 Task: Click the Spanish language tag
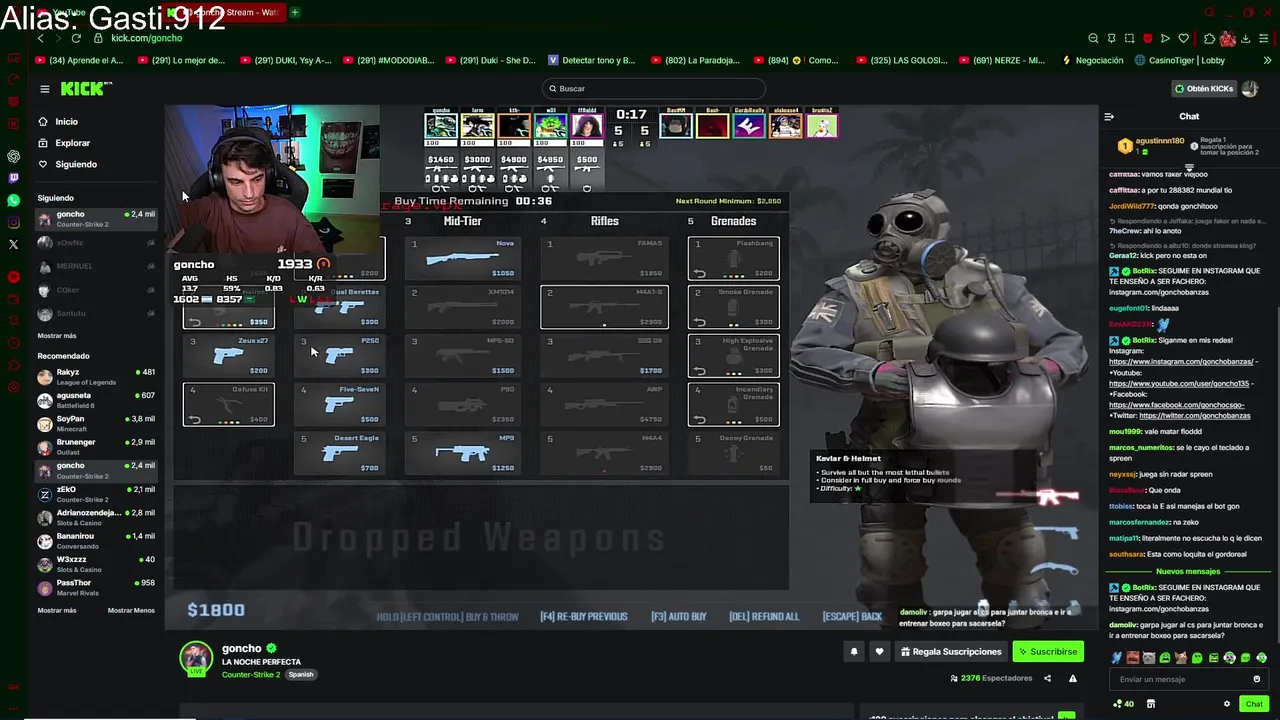301,675
